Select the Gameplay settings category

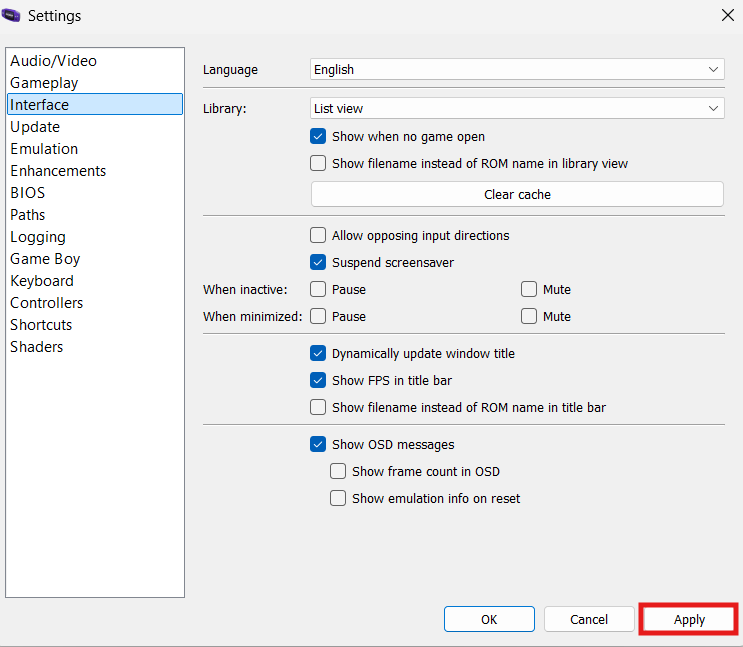tap(95, 82)
